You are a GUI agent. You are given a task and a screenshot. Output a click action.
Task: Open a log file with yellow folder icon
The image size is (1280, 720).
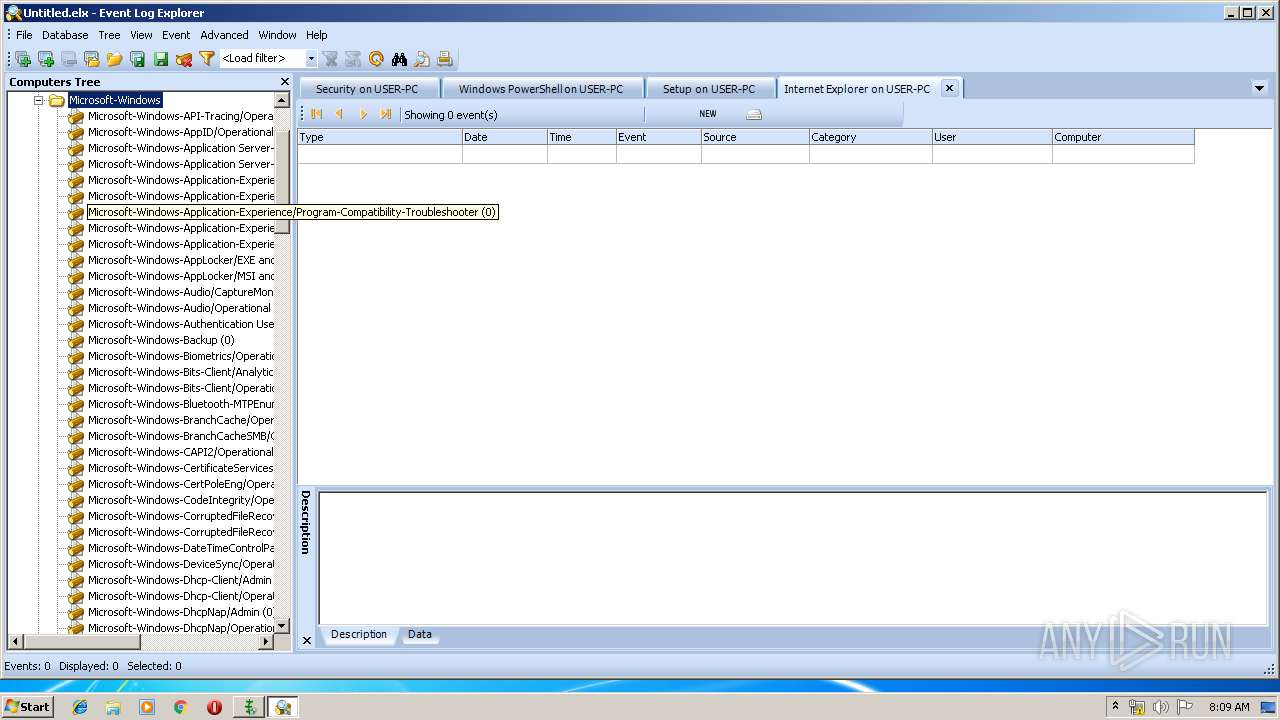click(x=115, y=59)
